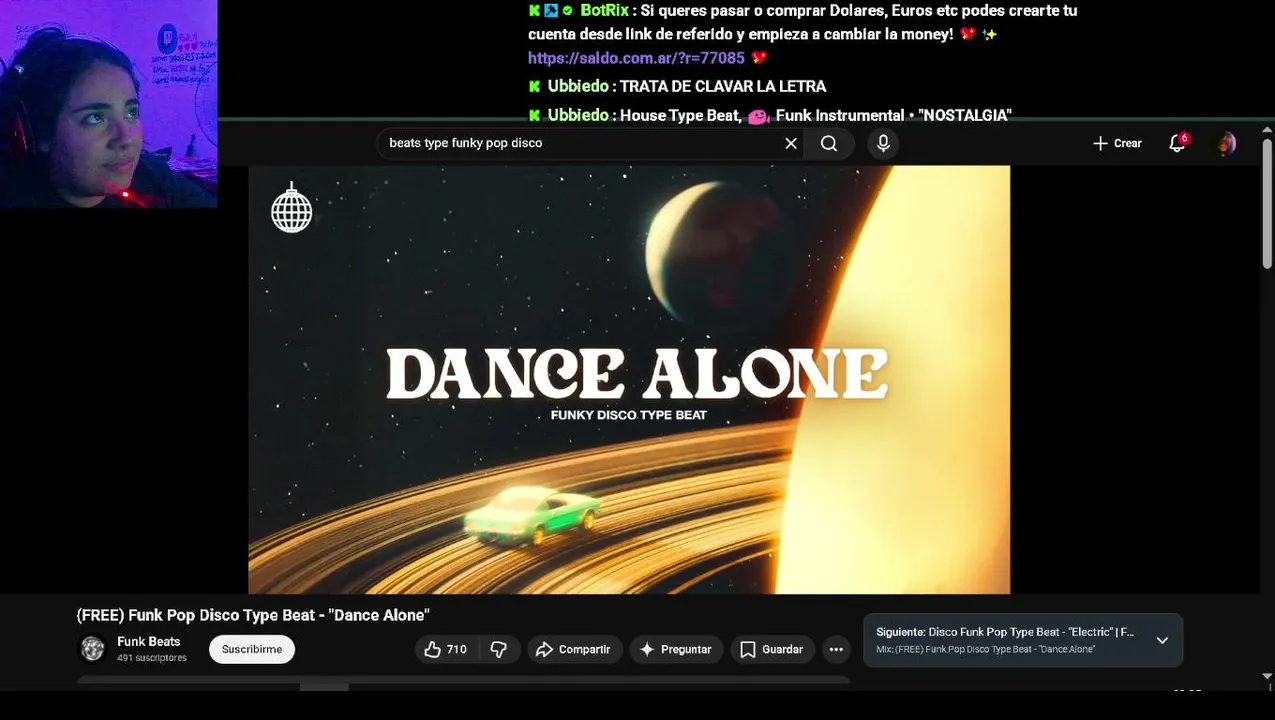Open the account avatar menu
This screenshot has height=720, width=1275.
pyautogui.click(x=1227, y=143)
